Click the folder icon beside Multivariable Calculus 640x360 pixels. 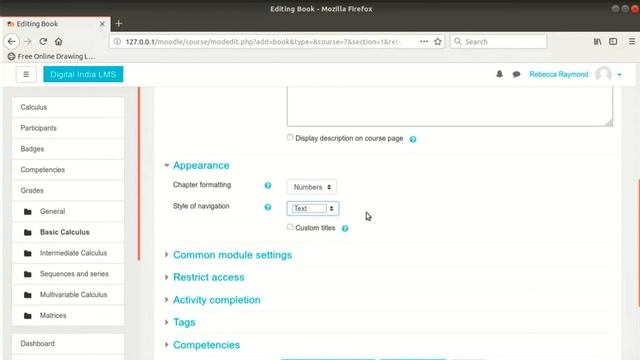[x=28, y=295]
